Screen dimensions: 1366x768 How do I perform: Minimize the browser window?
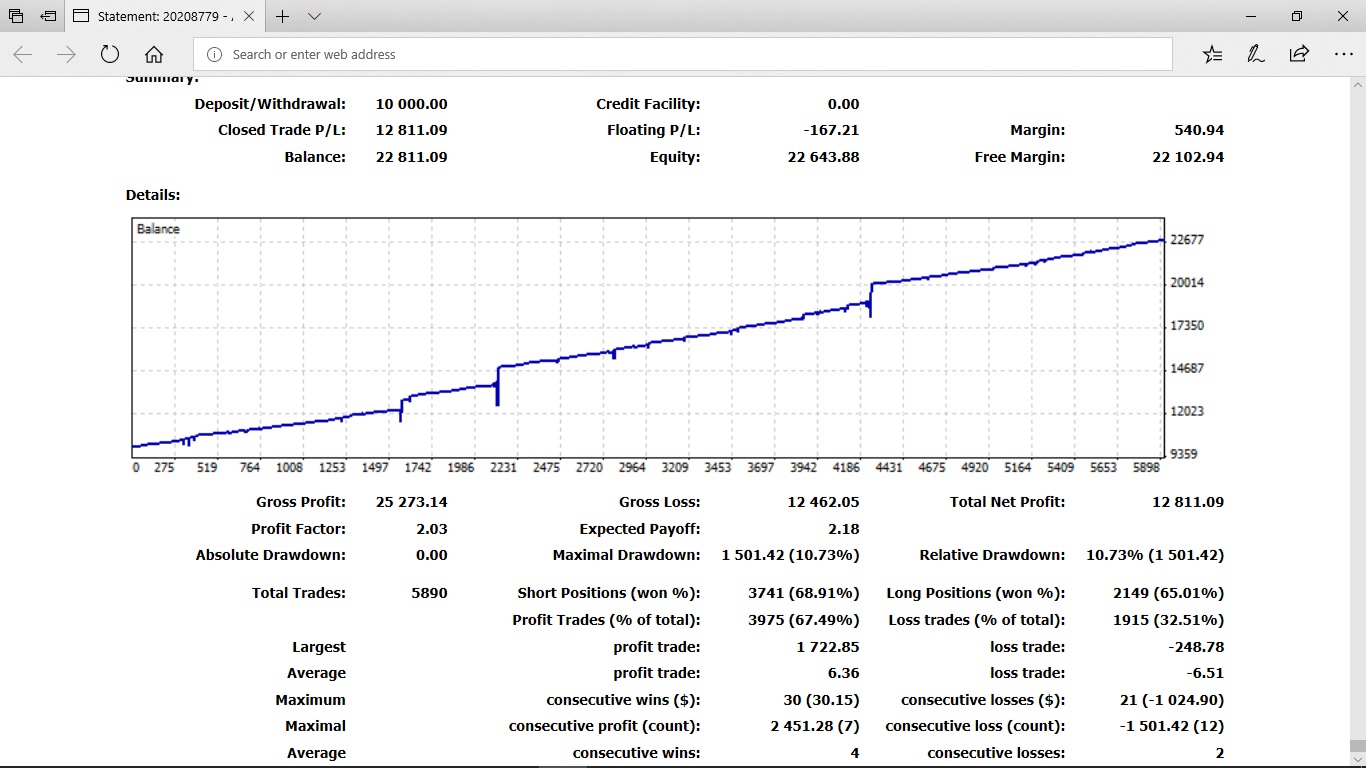[1251, 17]
